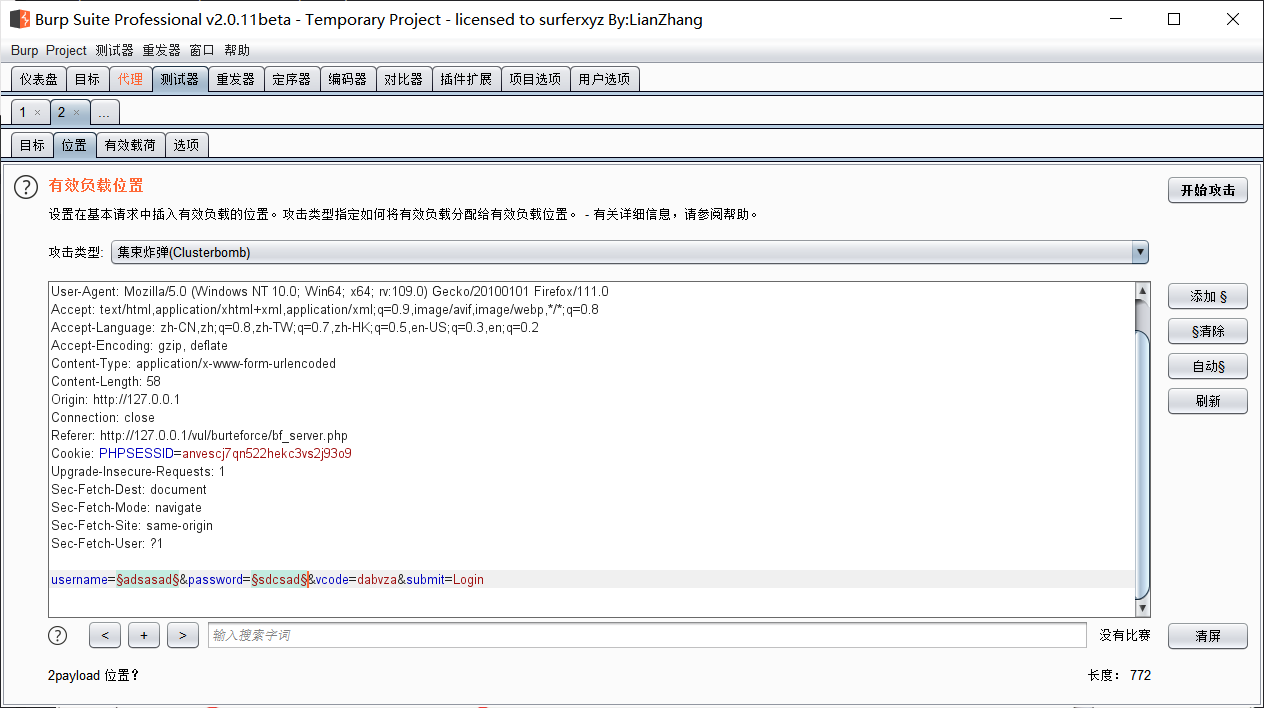Switch to the 有效载荷 sub-tab
Viewport: 1264px width, 708px height.
[130, 145]
